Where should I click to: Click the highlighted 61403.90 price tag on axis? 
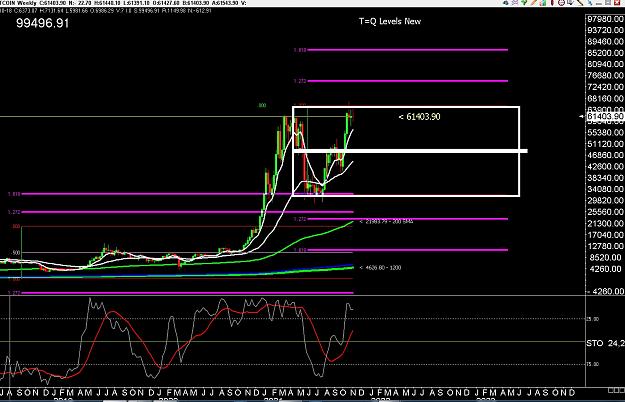(605, 116)
